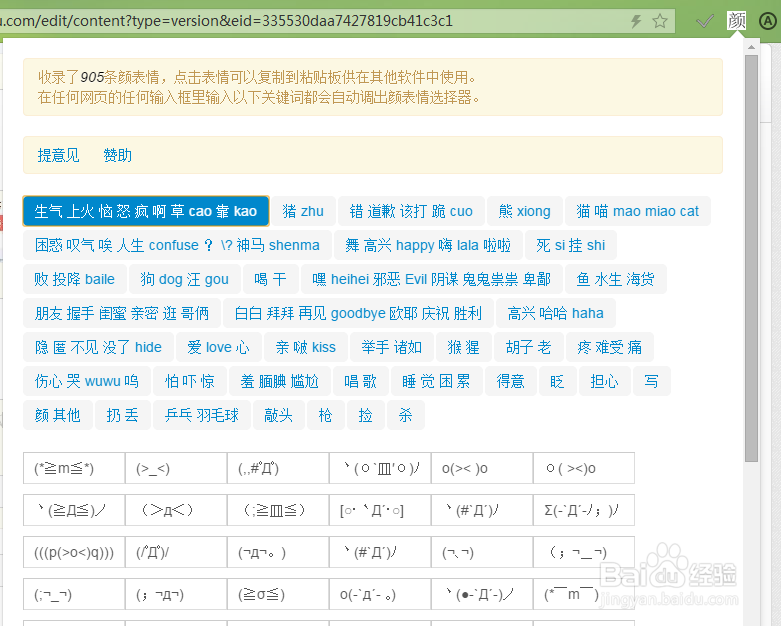The height and width of the screenshot is (626, 781).
Task: Copy the (*￣m￣) kaomoji
Action: (584, 594)
